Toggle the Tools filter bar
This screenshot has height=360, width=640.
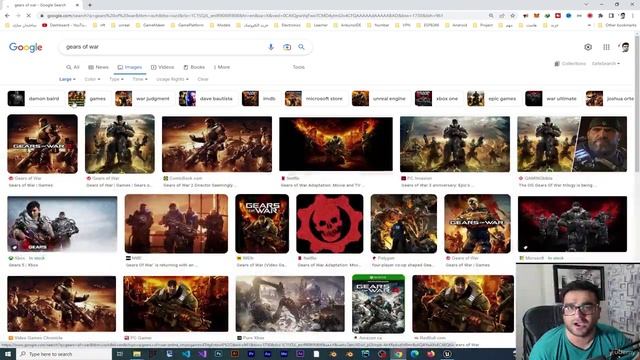click(298, 67)
